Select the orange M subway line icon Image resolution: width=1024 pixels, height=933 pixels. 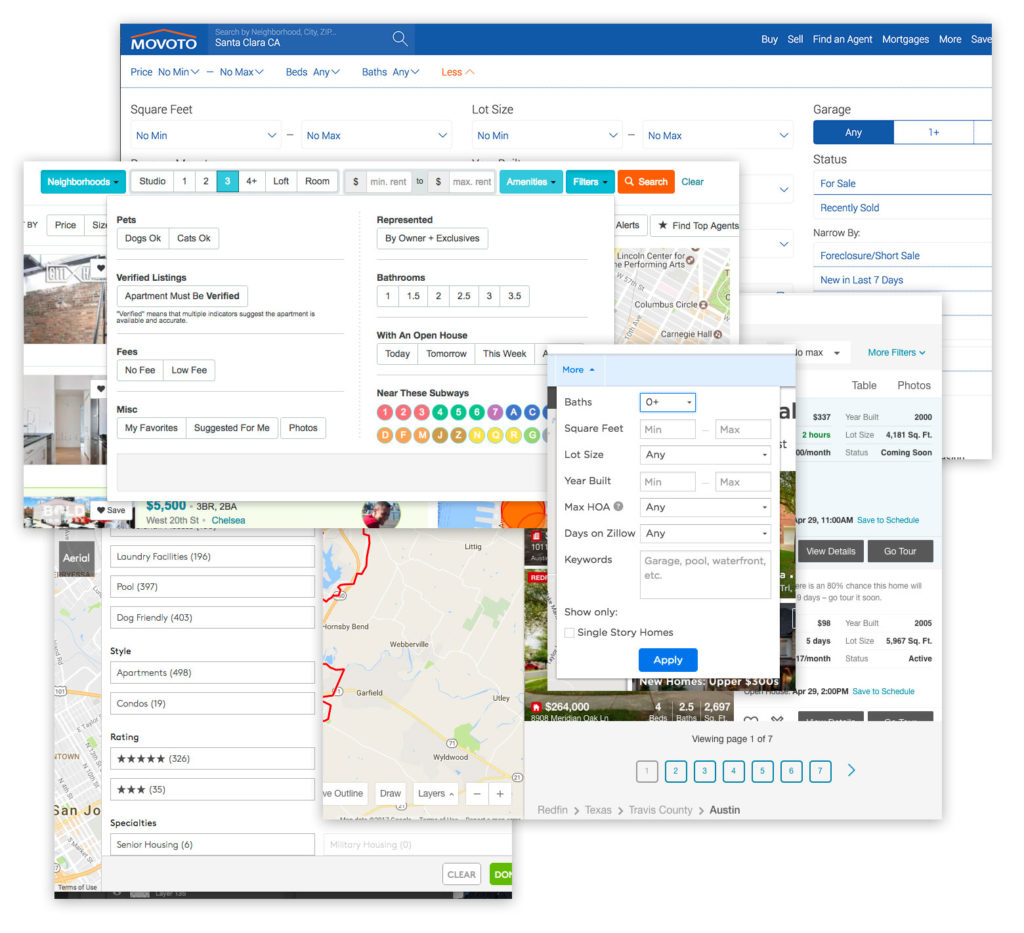[x=421, y=435]
